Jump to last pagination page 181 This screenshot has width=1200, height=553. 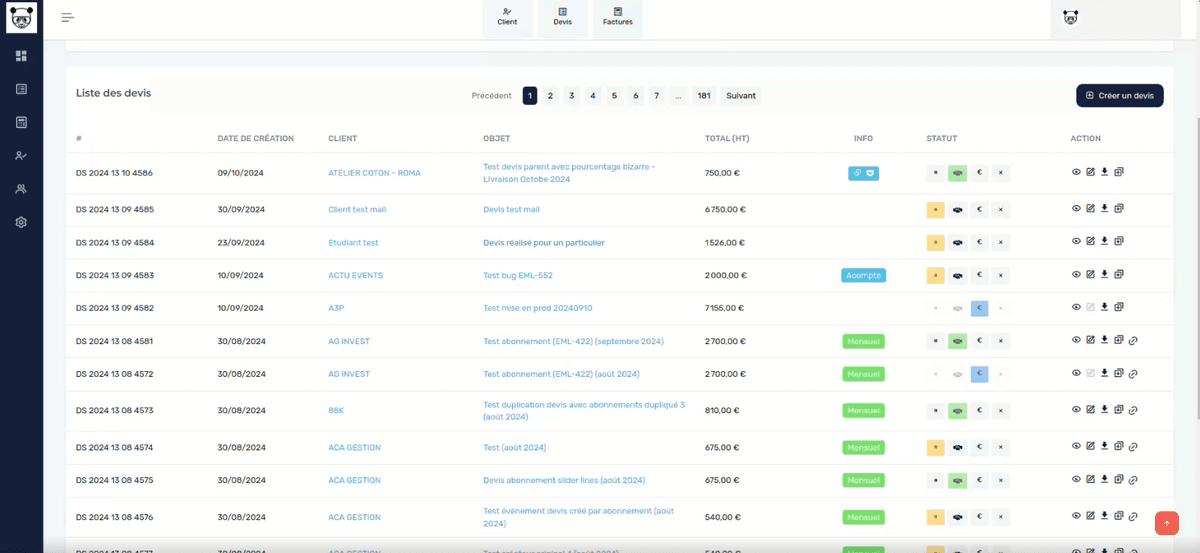[704, 95]
